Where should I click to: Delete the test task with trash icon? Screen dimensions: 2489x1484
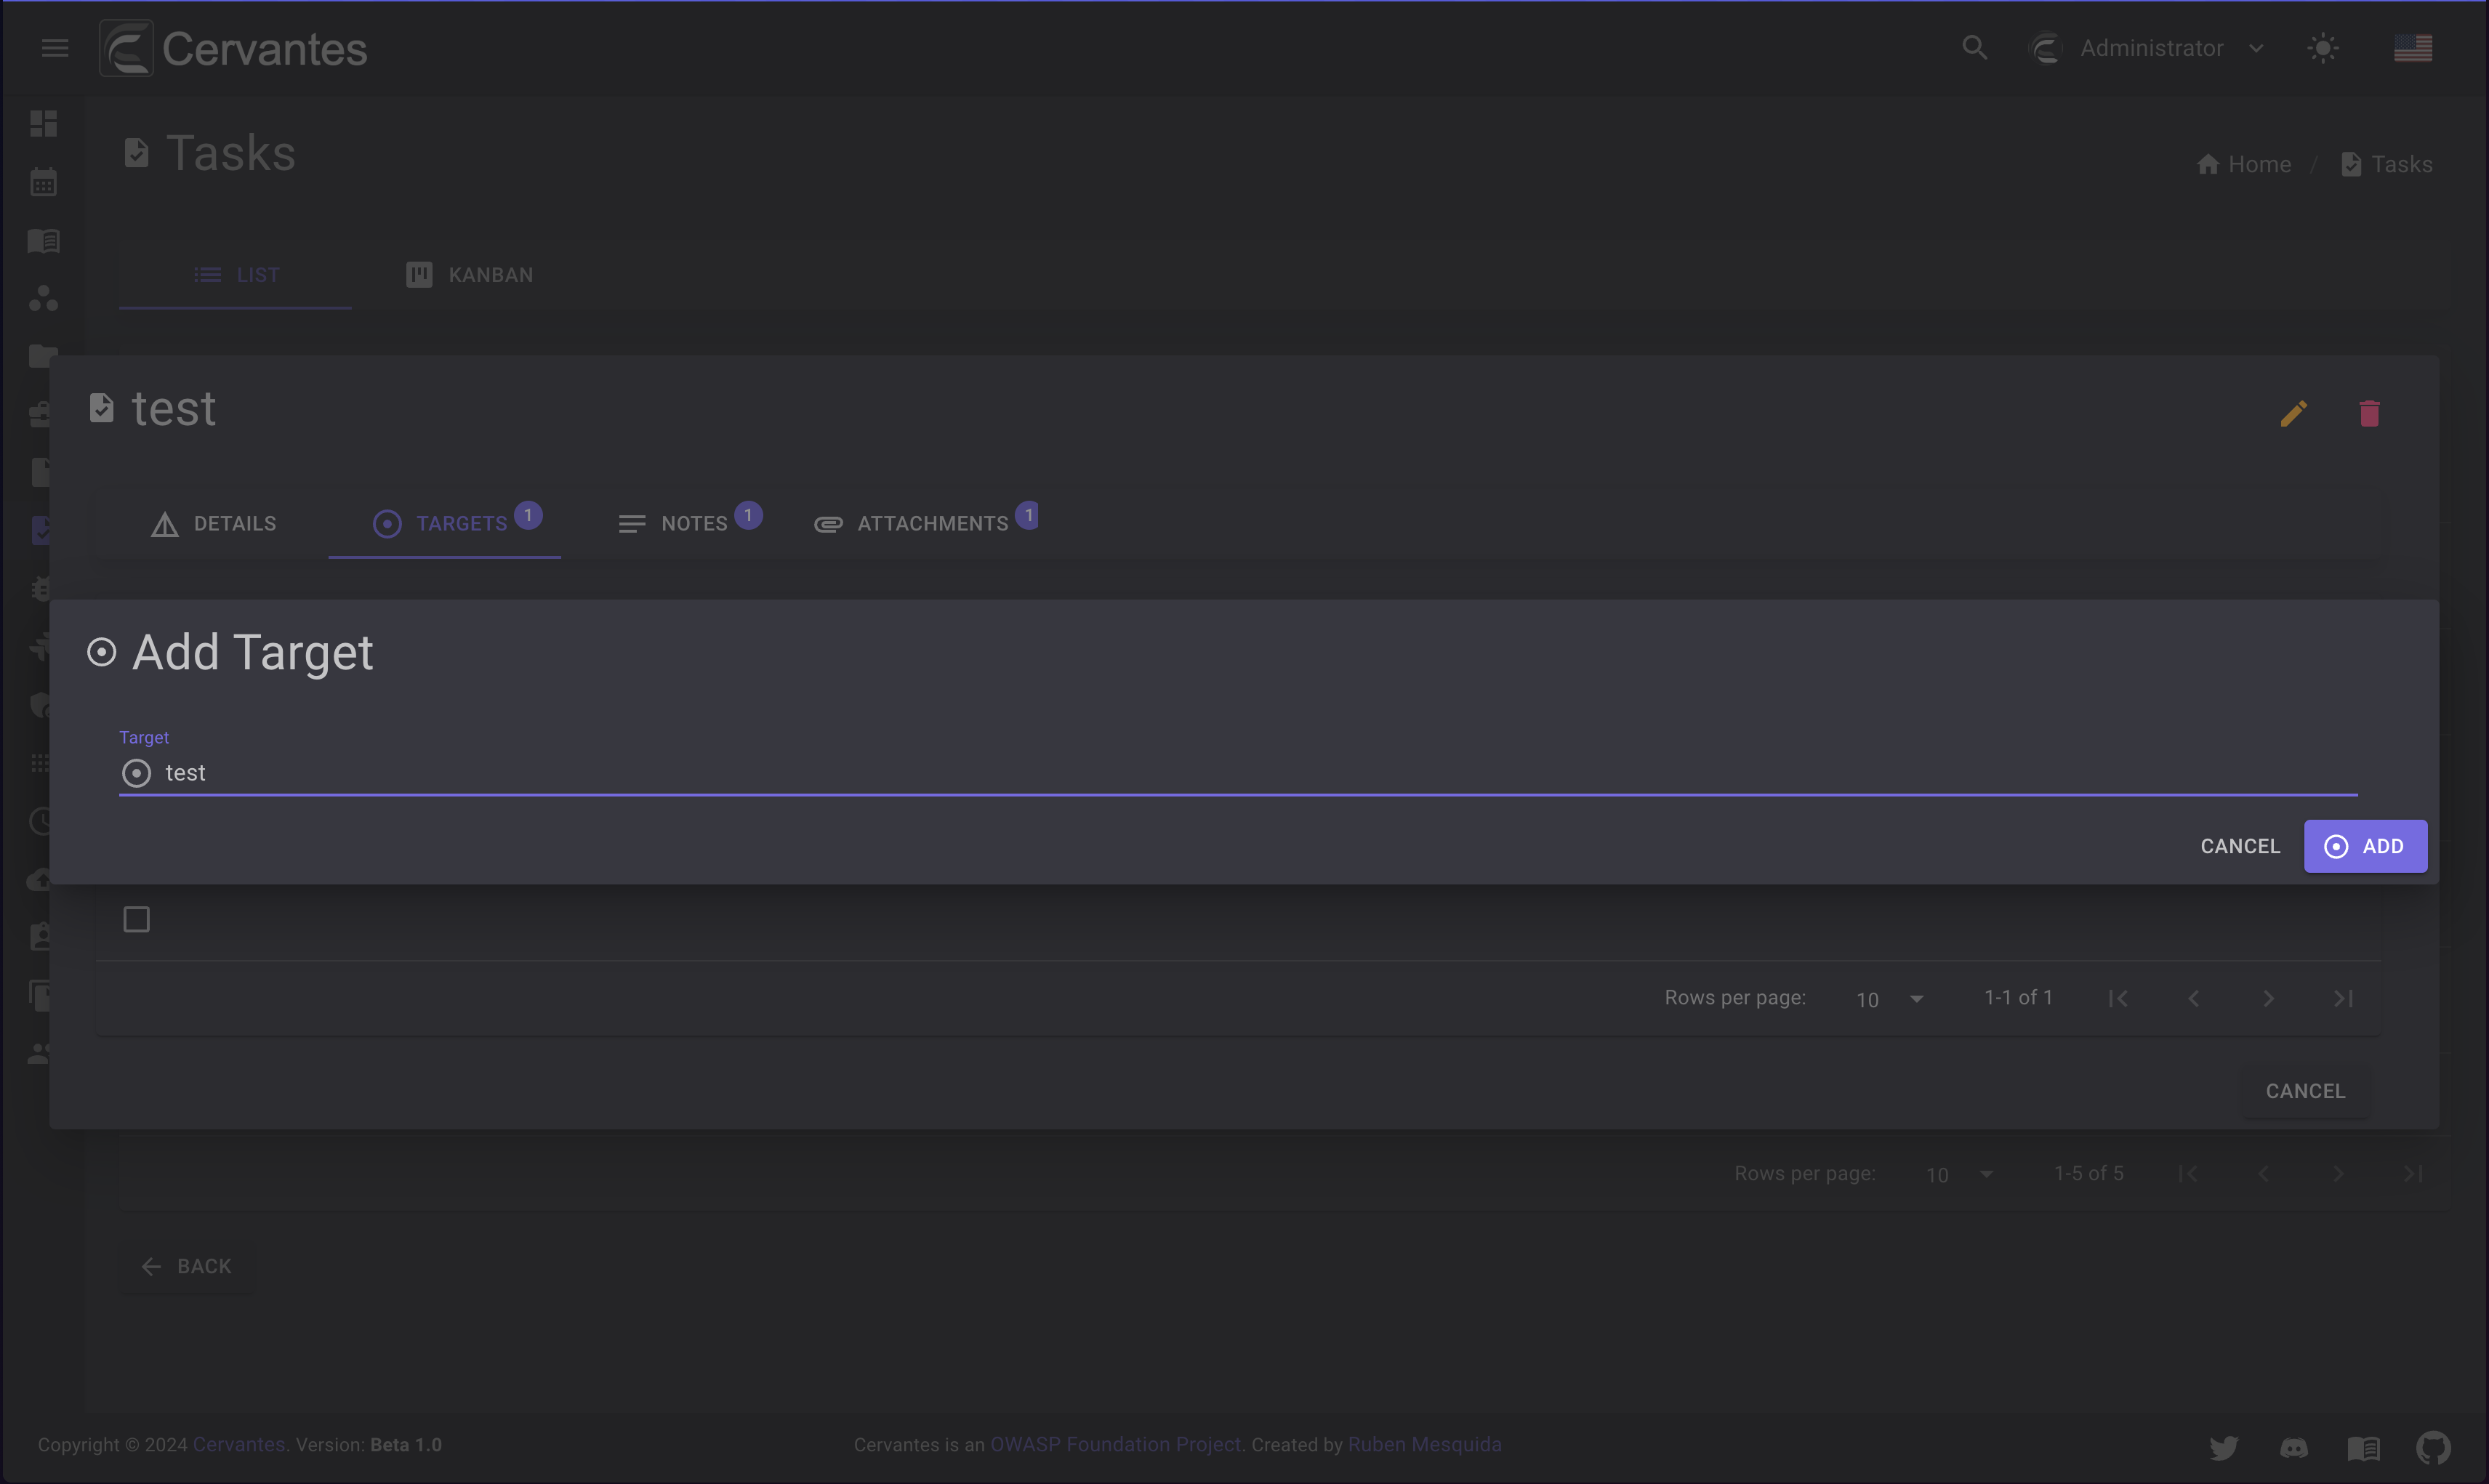tap(2369, 413)
